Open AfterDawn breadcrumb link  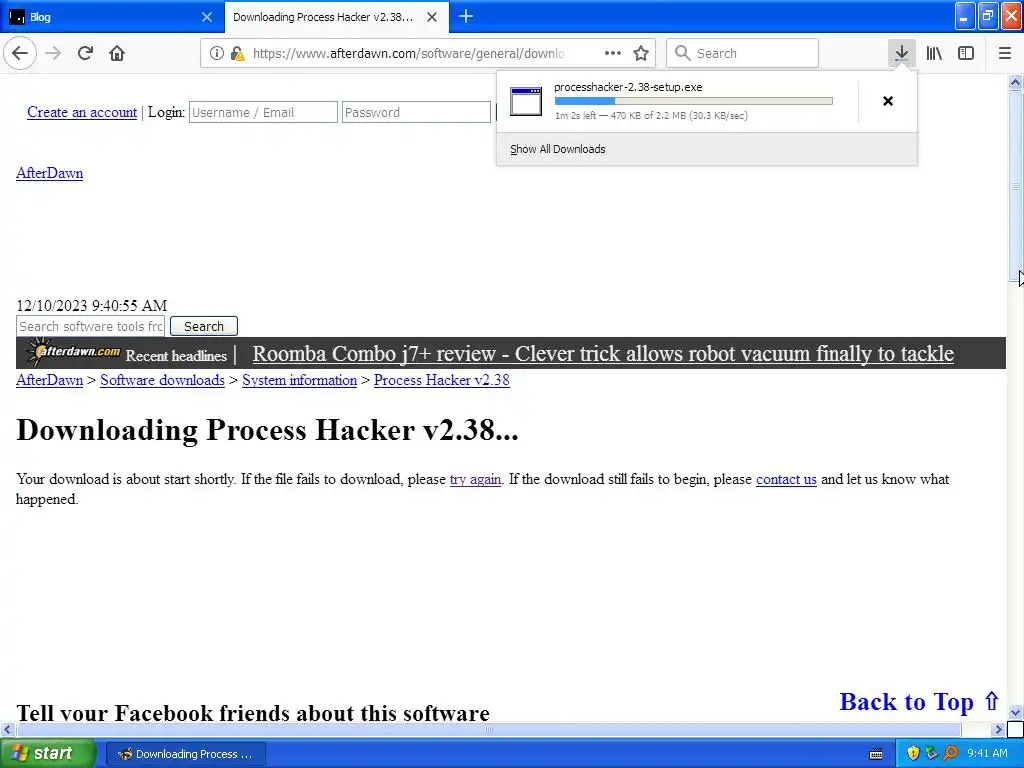[x=50, y=380]
